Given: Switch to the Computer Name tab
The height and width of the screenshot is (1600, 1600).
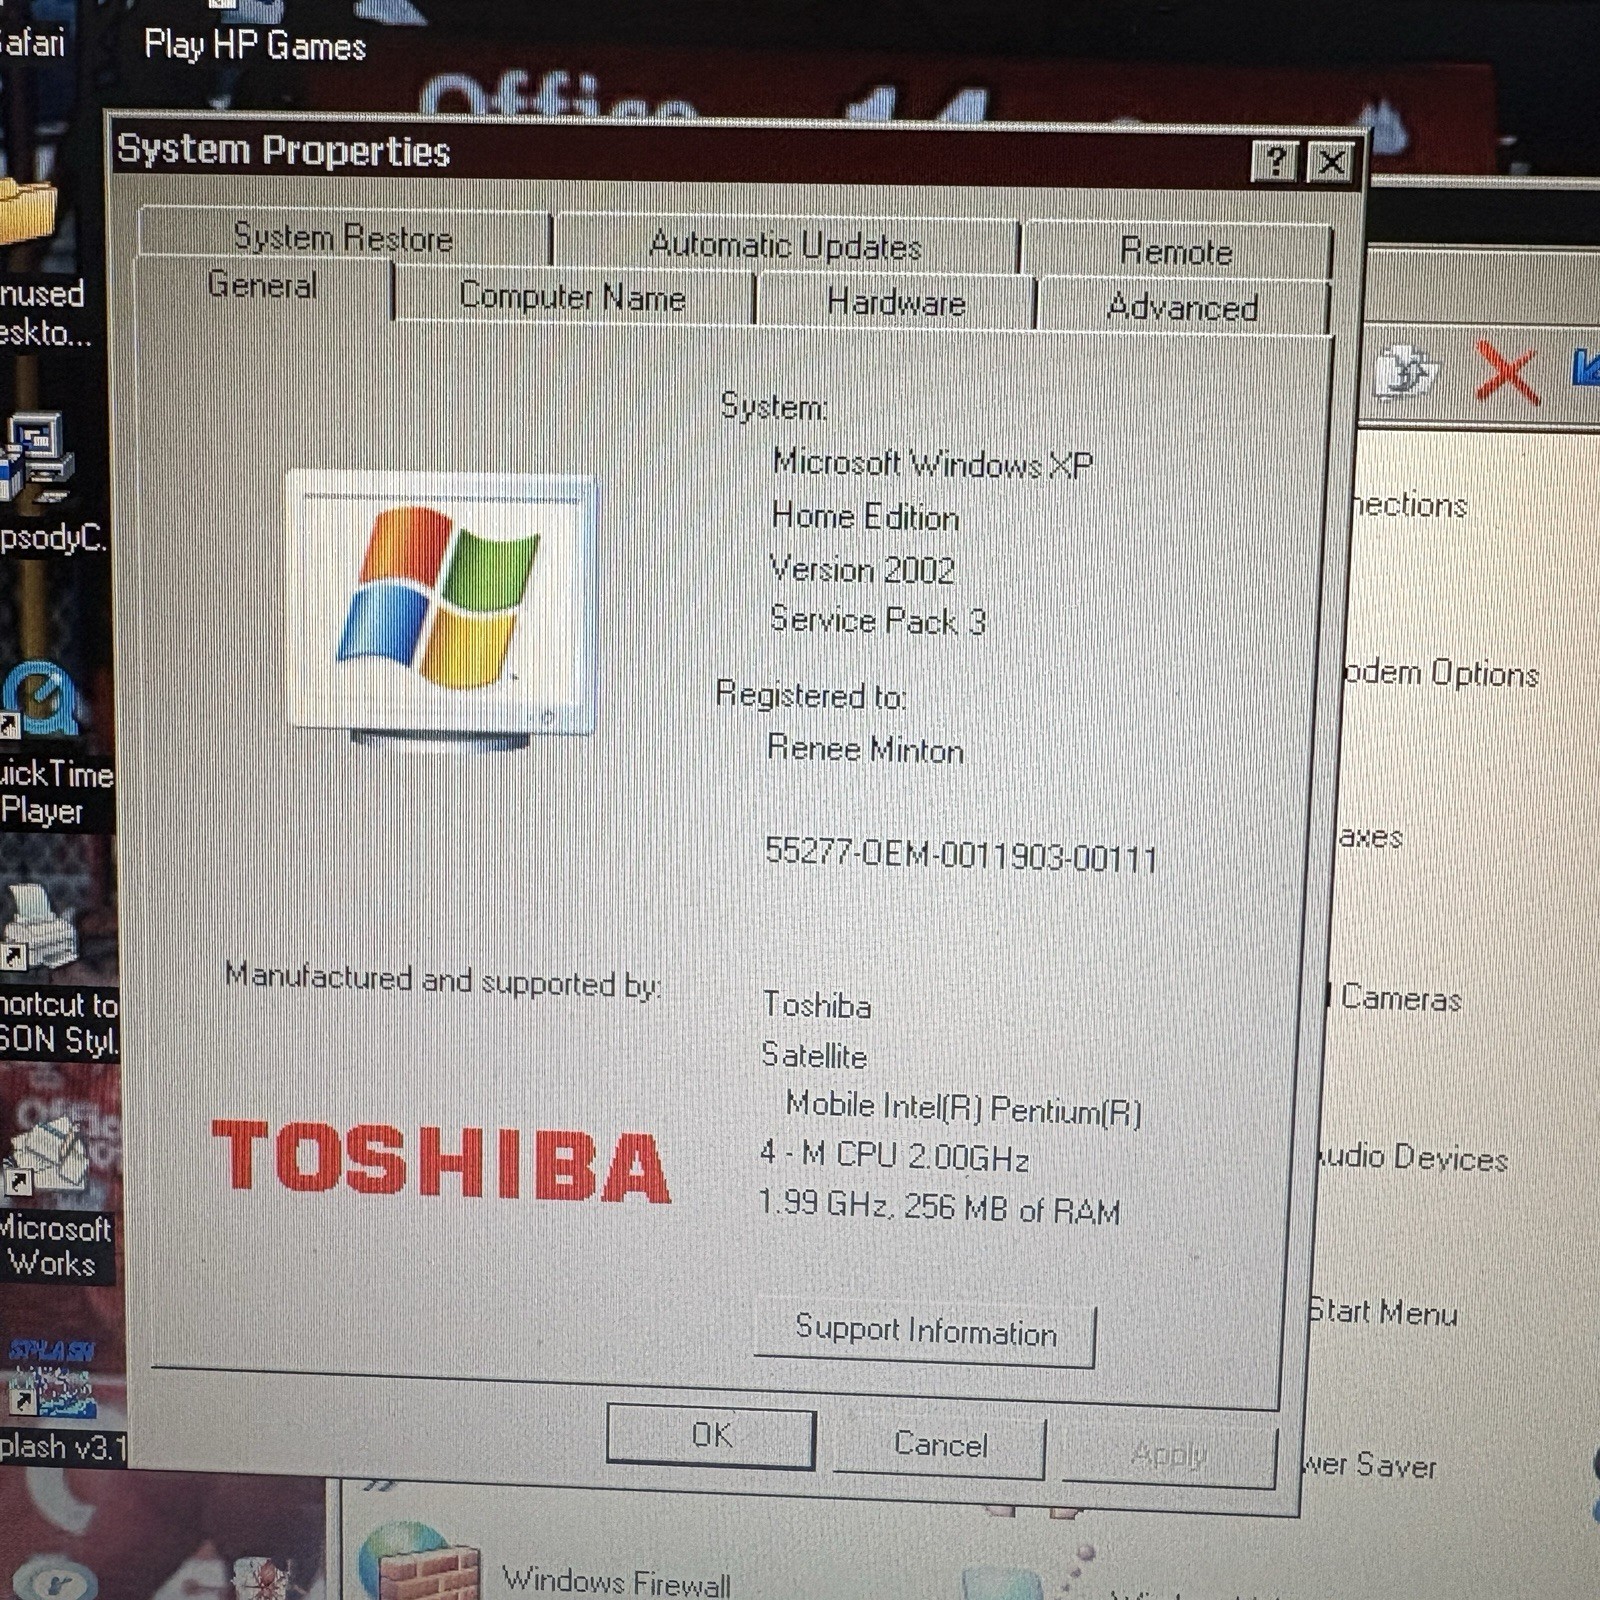Looking at the screenshot, I should coord(572,296).
